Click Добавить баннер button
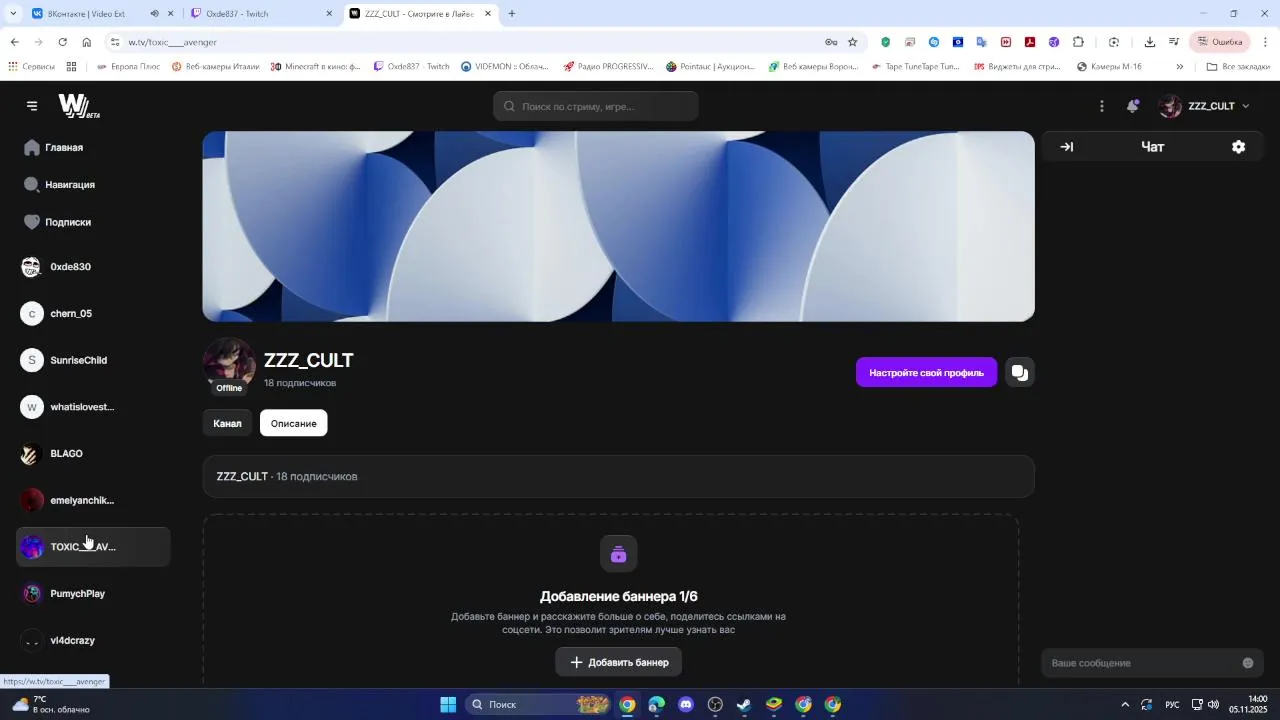Viewport: 1280px width, 720px height. tap(618, 662)
